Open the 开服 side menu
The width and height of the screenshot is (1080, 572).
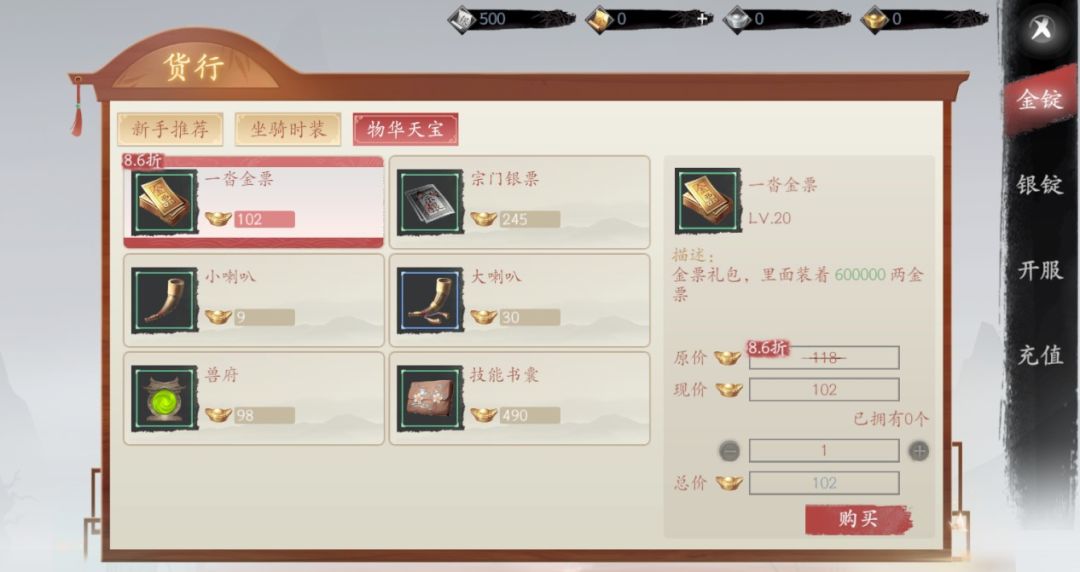tap(1040, 269)
